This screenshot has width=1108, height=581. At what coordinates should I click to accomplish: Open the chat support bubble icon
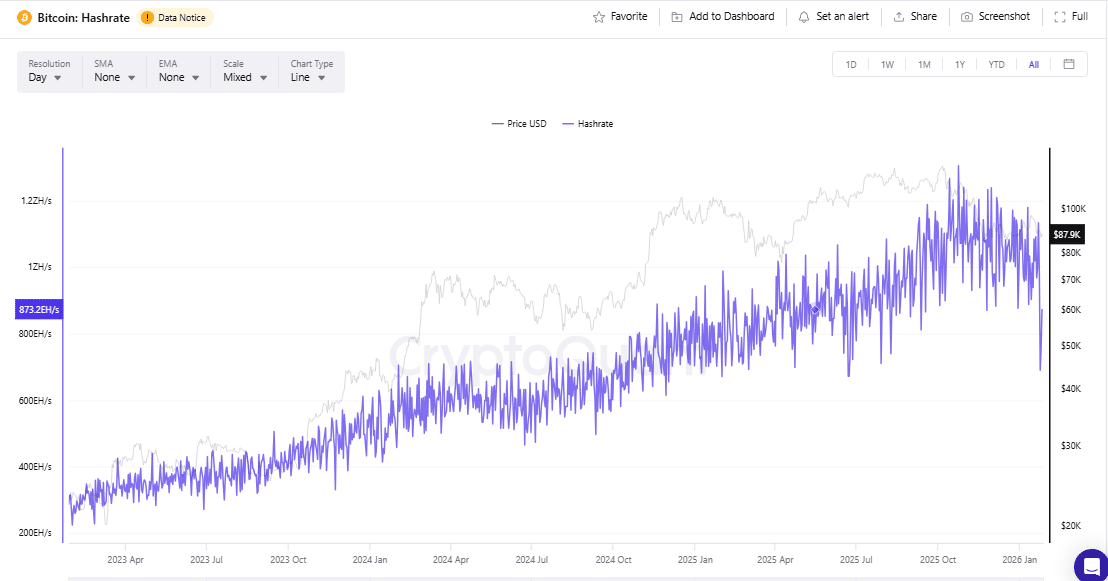[x=1090, y=566]
